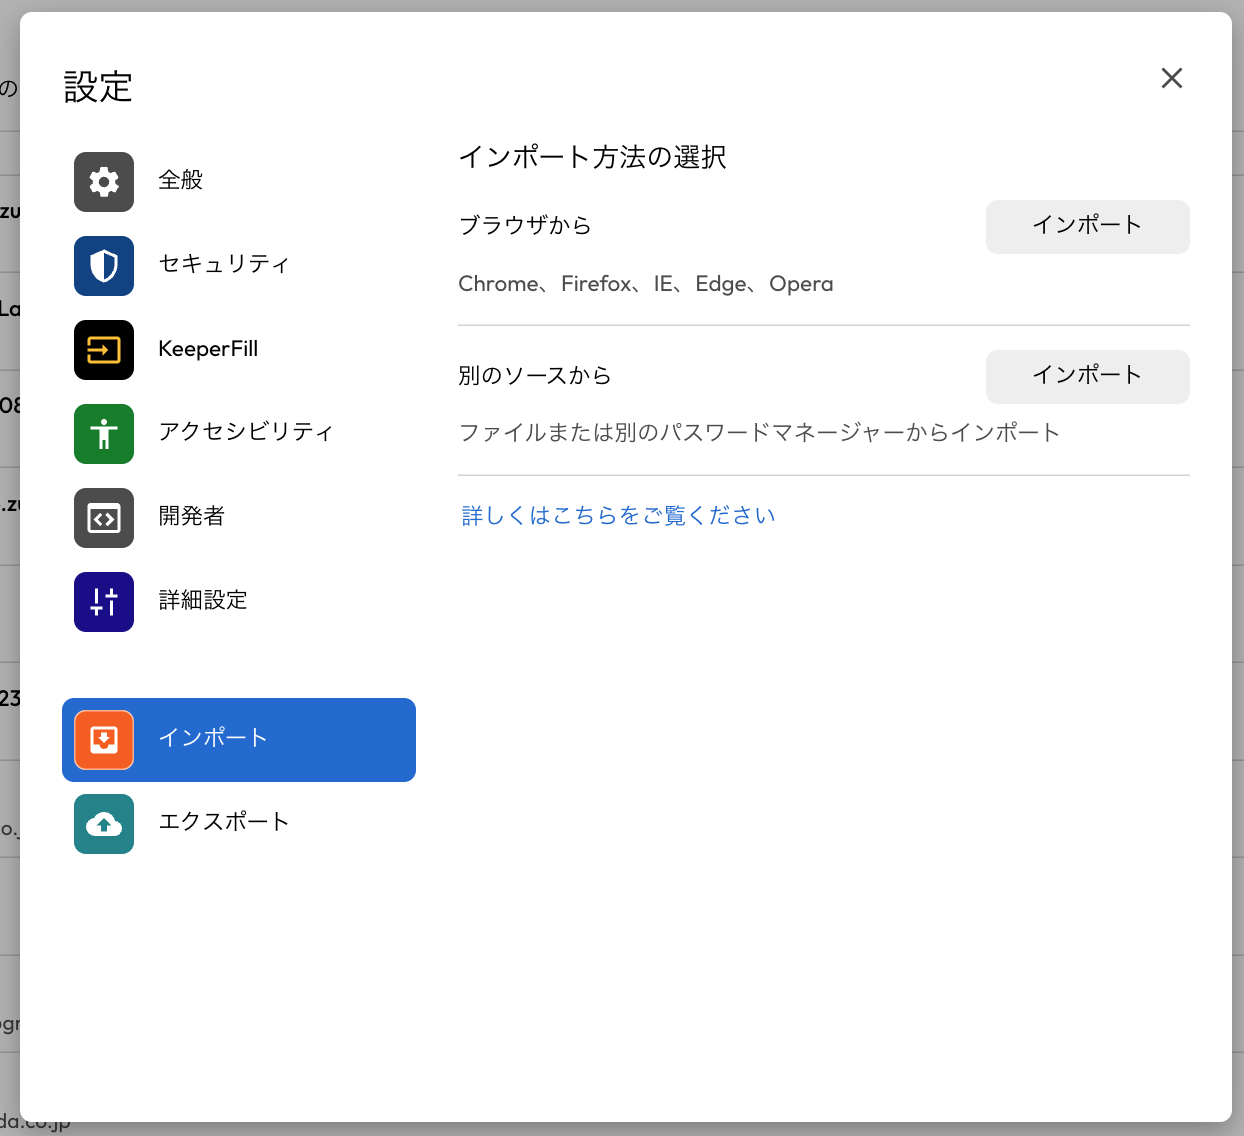Select the 詳細設定 text label
This screenshot has width=1244, height=1136.
pos(203,600)
